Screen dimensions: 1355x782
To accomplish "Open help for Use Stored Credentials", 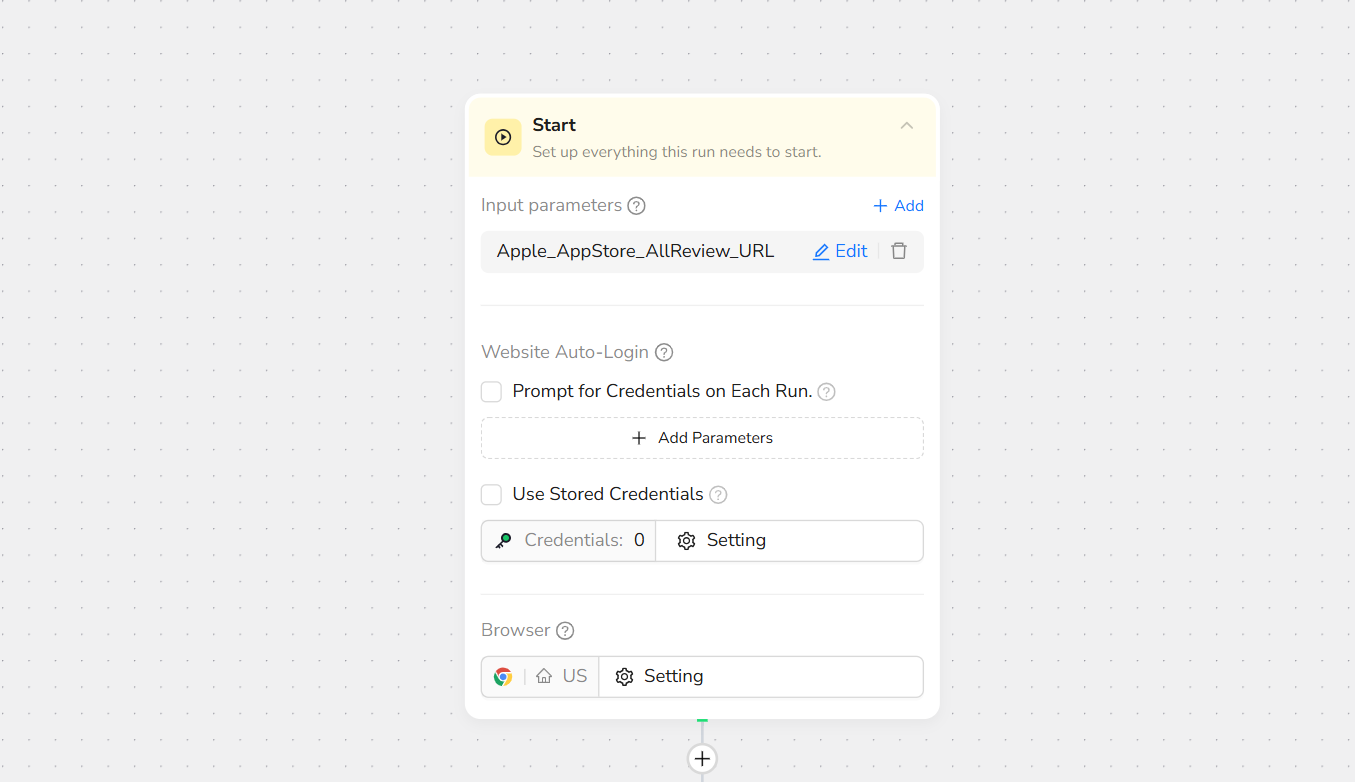I will (718, 495).
